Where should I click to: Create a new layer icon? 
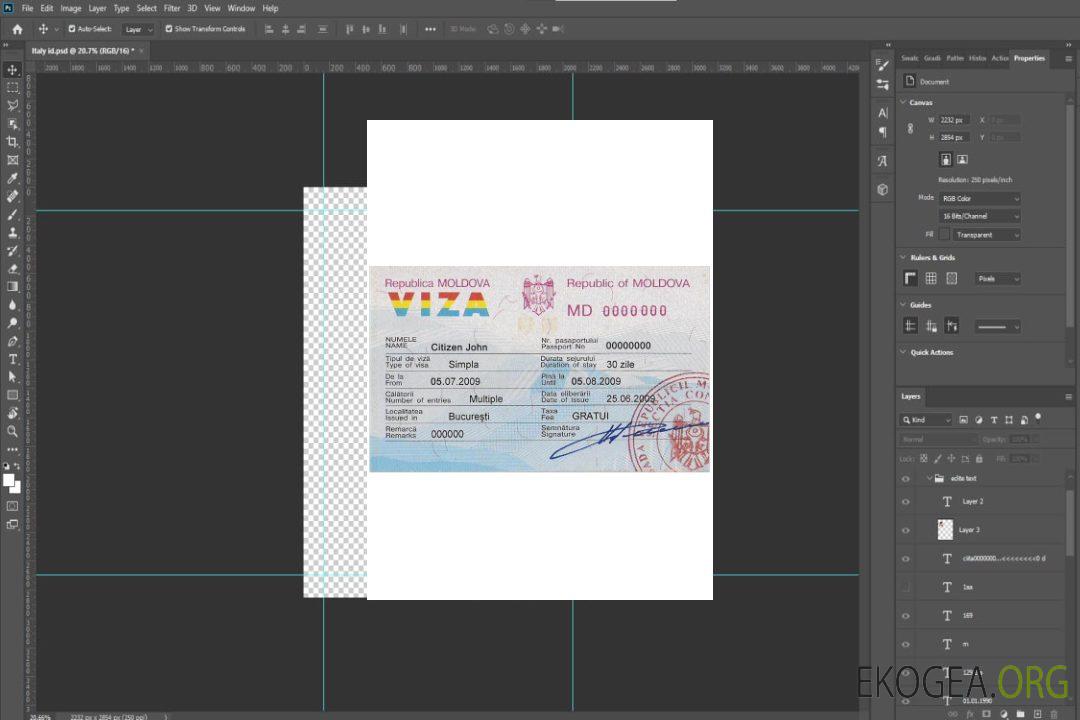pyautogui.click(x=1037, y=714)
